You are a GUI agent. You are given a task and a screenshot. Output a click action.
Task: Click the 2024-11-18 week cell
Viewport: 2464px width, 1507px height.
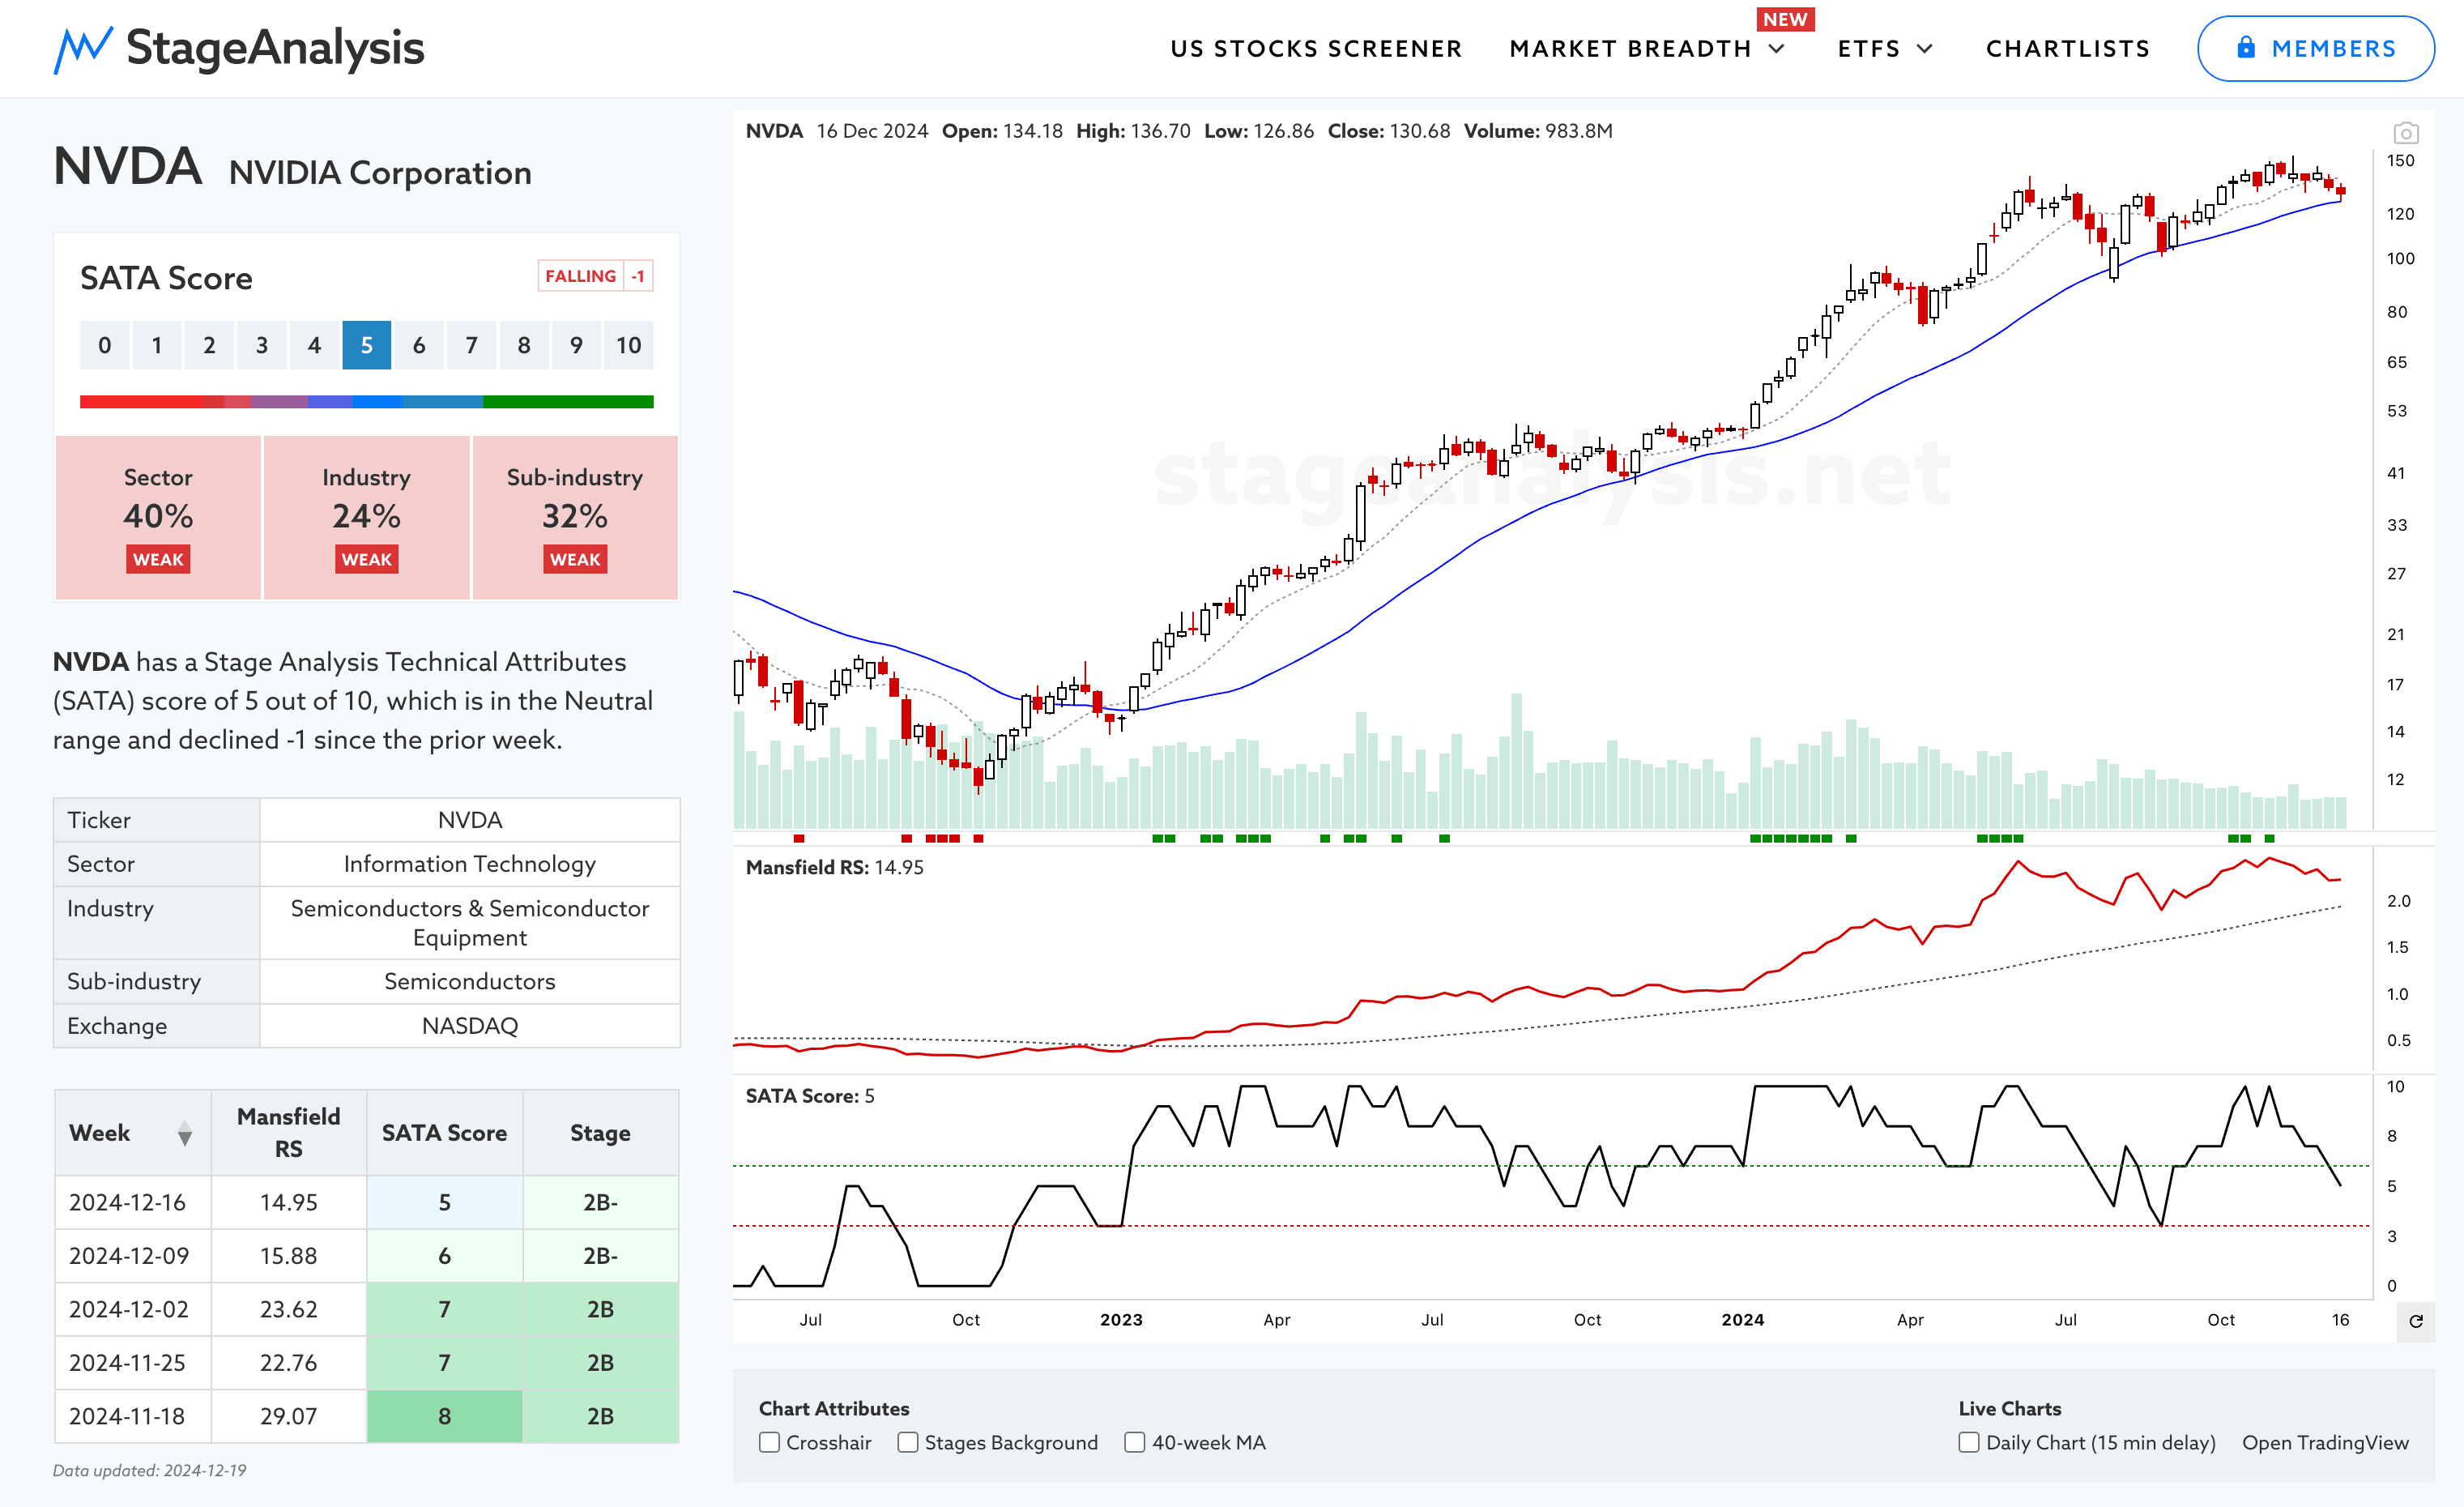point(133,1416)
